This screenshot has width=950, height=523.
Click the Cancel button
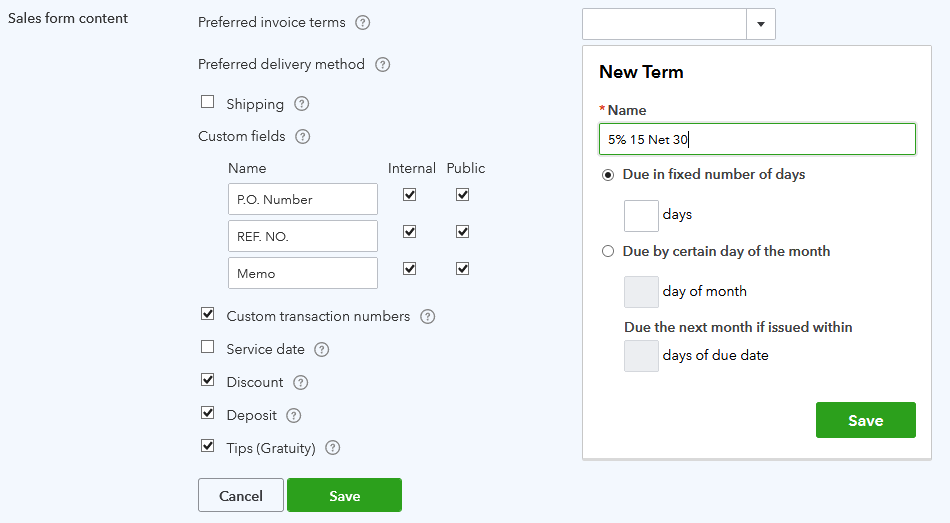241,496
